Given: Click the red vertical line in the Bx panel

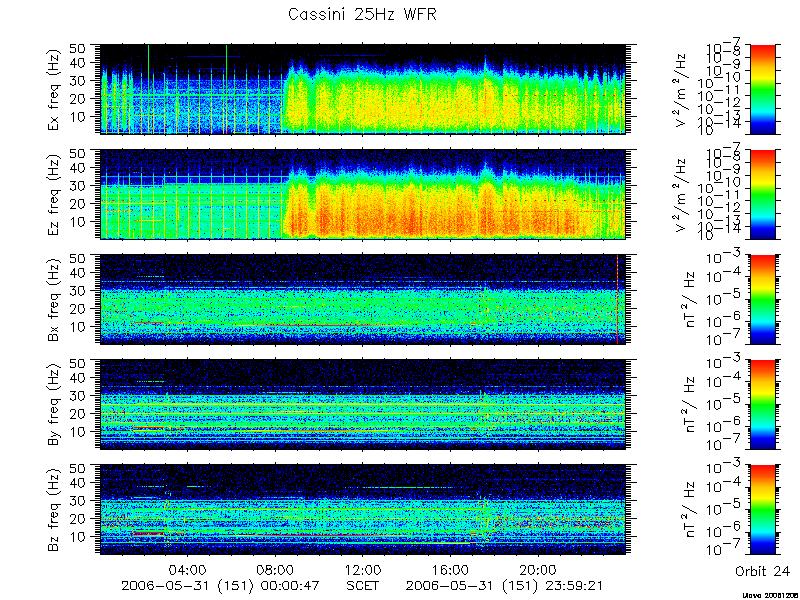Looking at the screenshot, I should (618, 299).
